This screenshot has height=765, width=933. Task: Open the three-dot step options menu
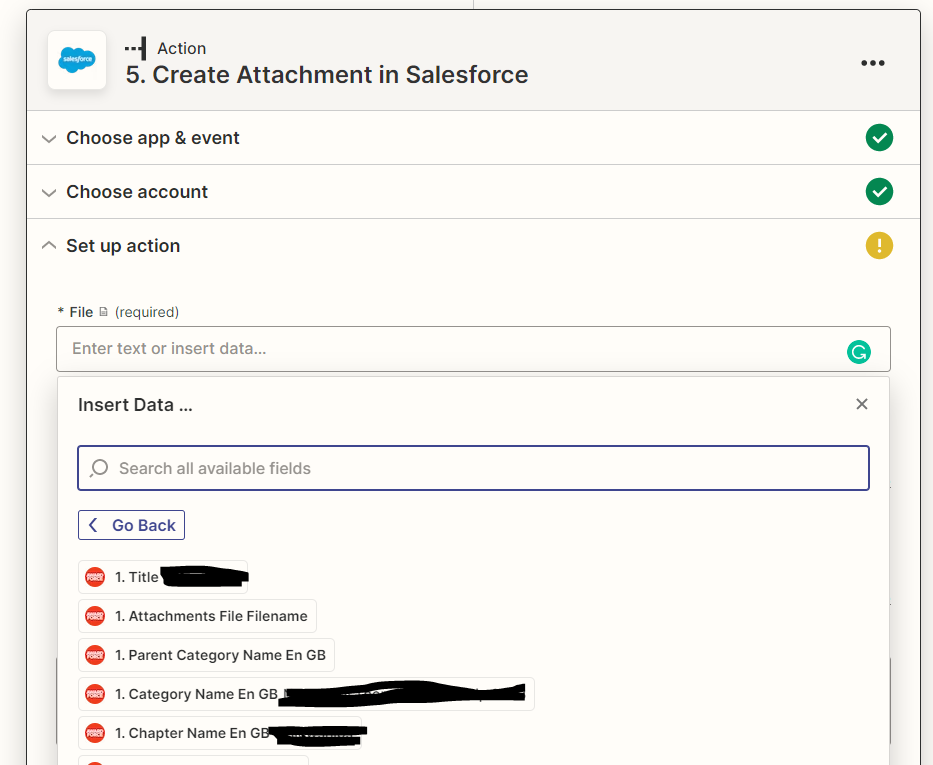(x=872, y=63)
